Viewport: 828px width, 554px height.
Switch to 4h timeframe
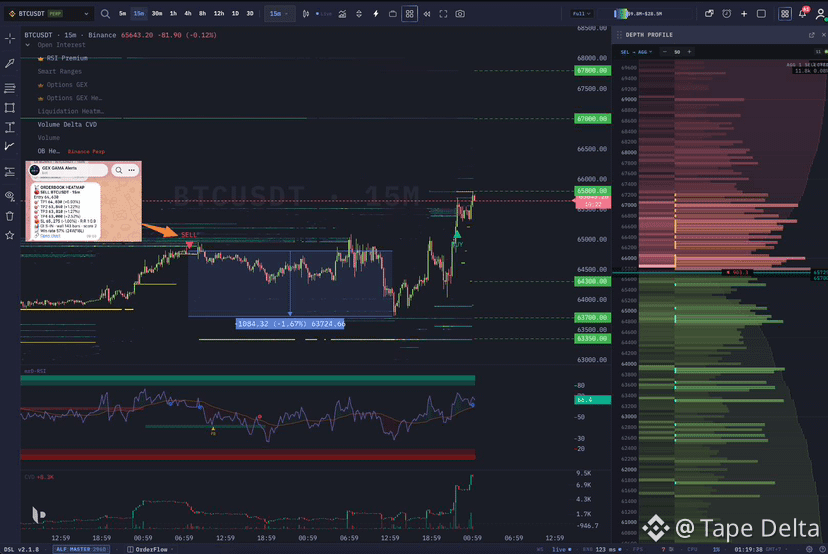[188, 14]
